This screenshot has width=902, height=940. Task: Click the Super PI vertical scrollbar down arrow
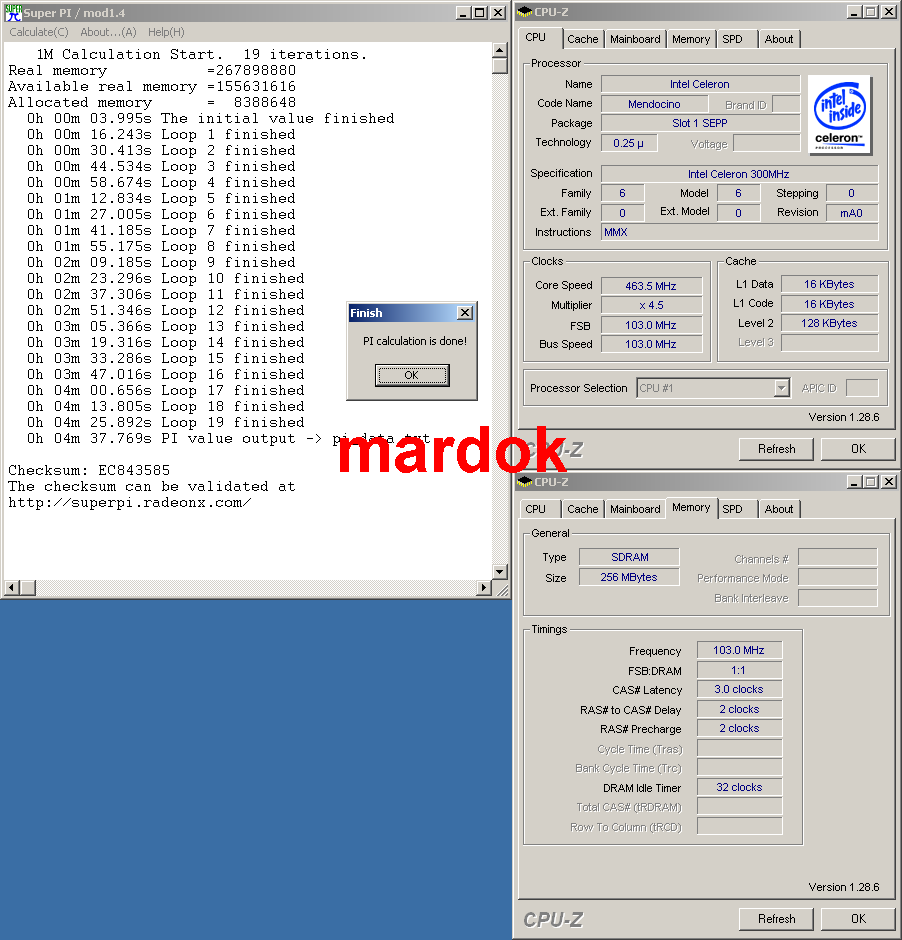500,572
